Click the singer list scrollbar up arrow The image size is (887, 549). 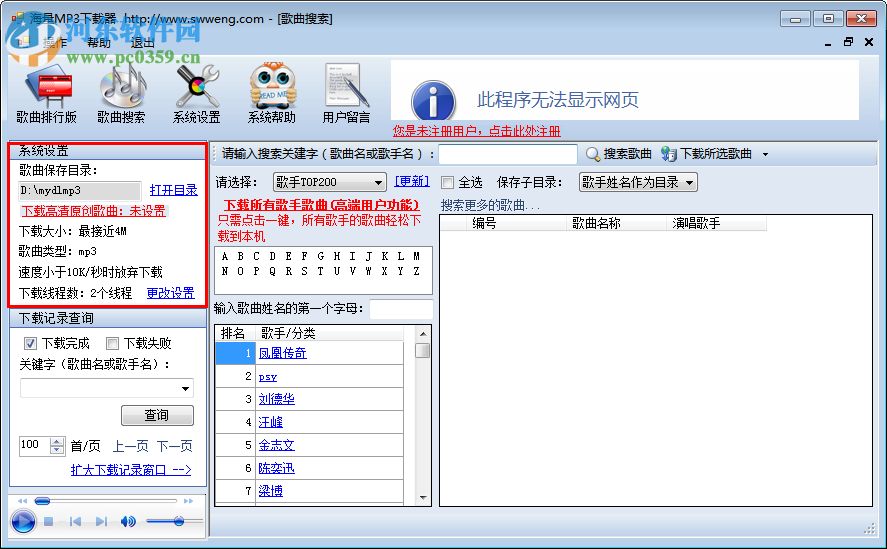(x=423, y=334)
